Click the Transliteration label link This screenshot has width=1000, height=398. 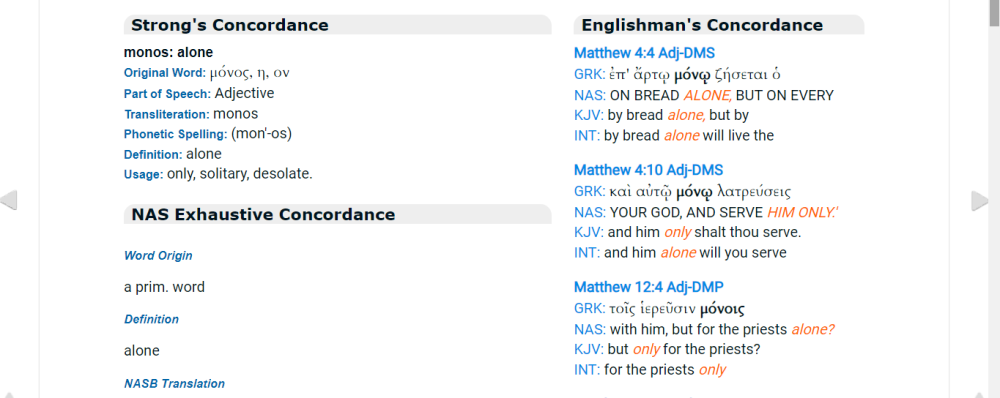click(166, 115)
